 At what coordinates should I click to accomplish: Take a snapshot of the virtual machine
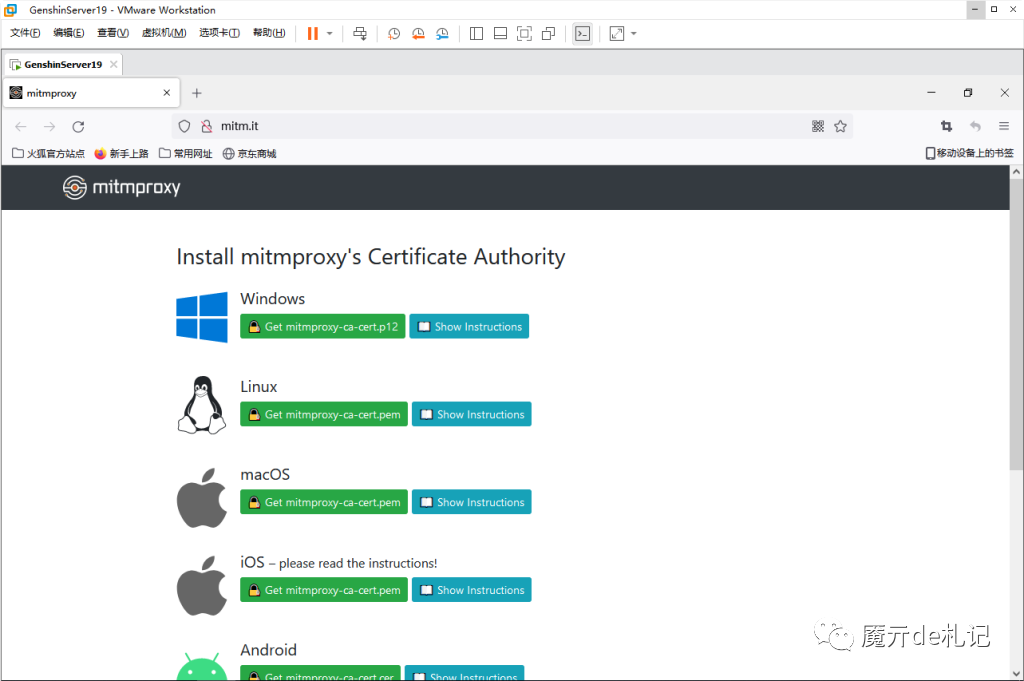[x=394, y=33]
